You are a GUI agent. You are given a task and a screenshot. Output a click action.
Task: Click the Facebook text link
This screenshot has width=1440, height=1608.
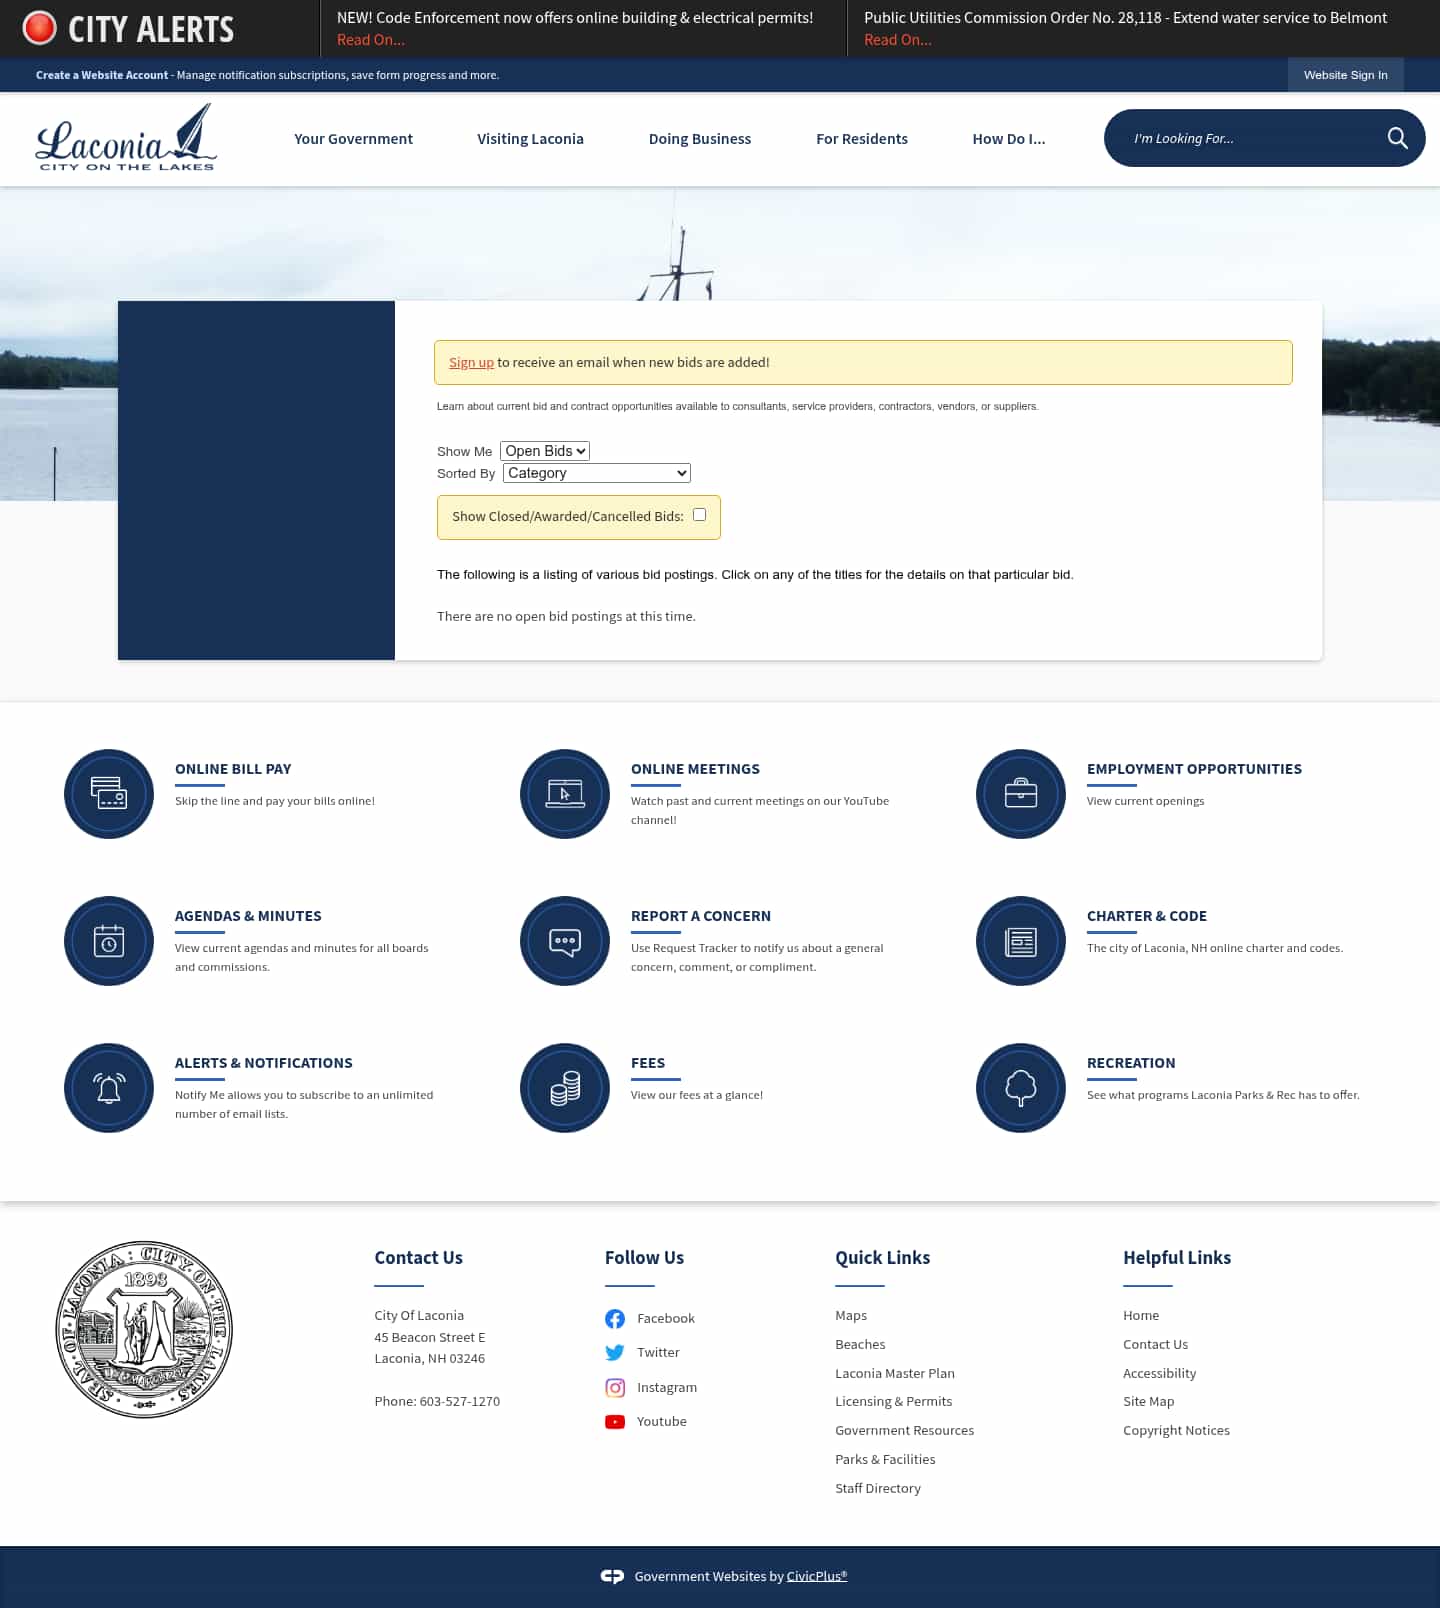[666, 1319]
